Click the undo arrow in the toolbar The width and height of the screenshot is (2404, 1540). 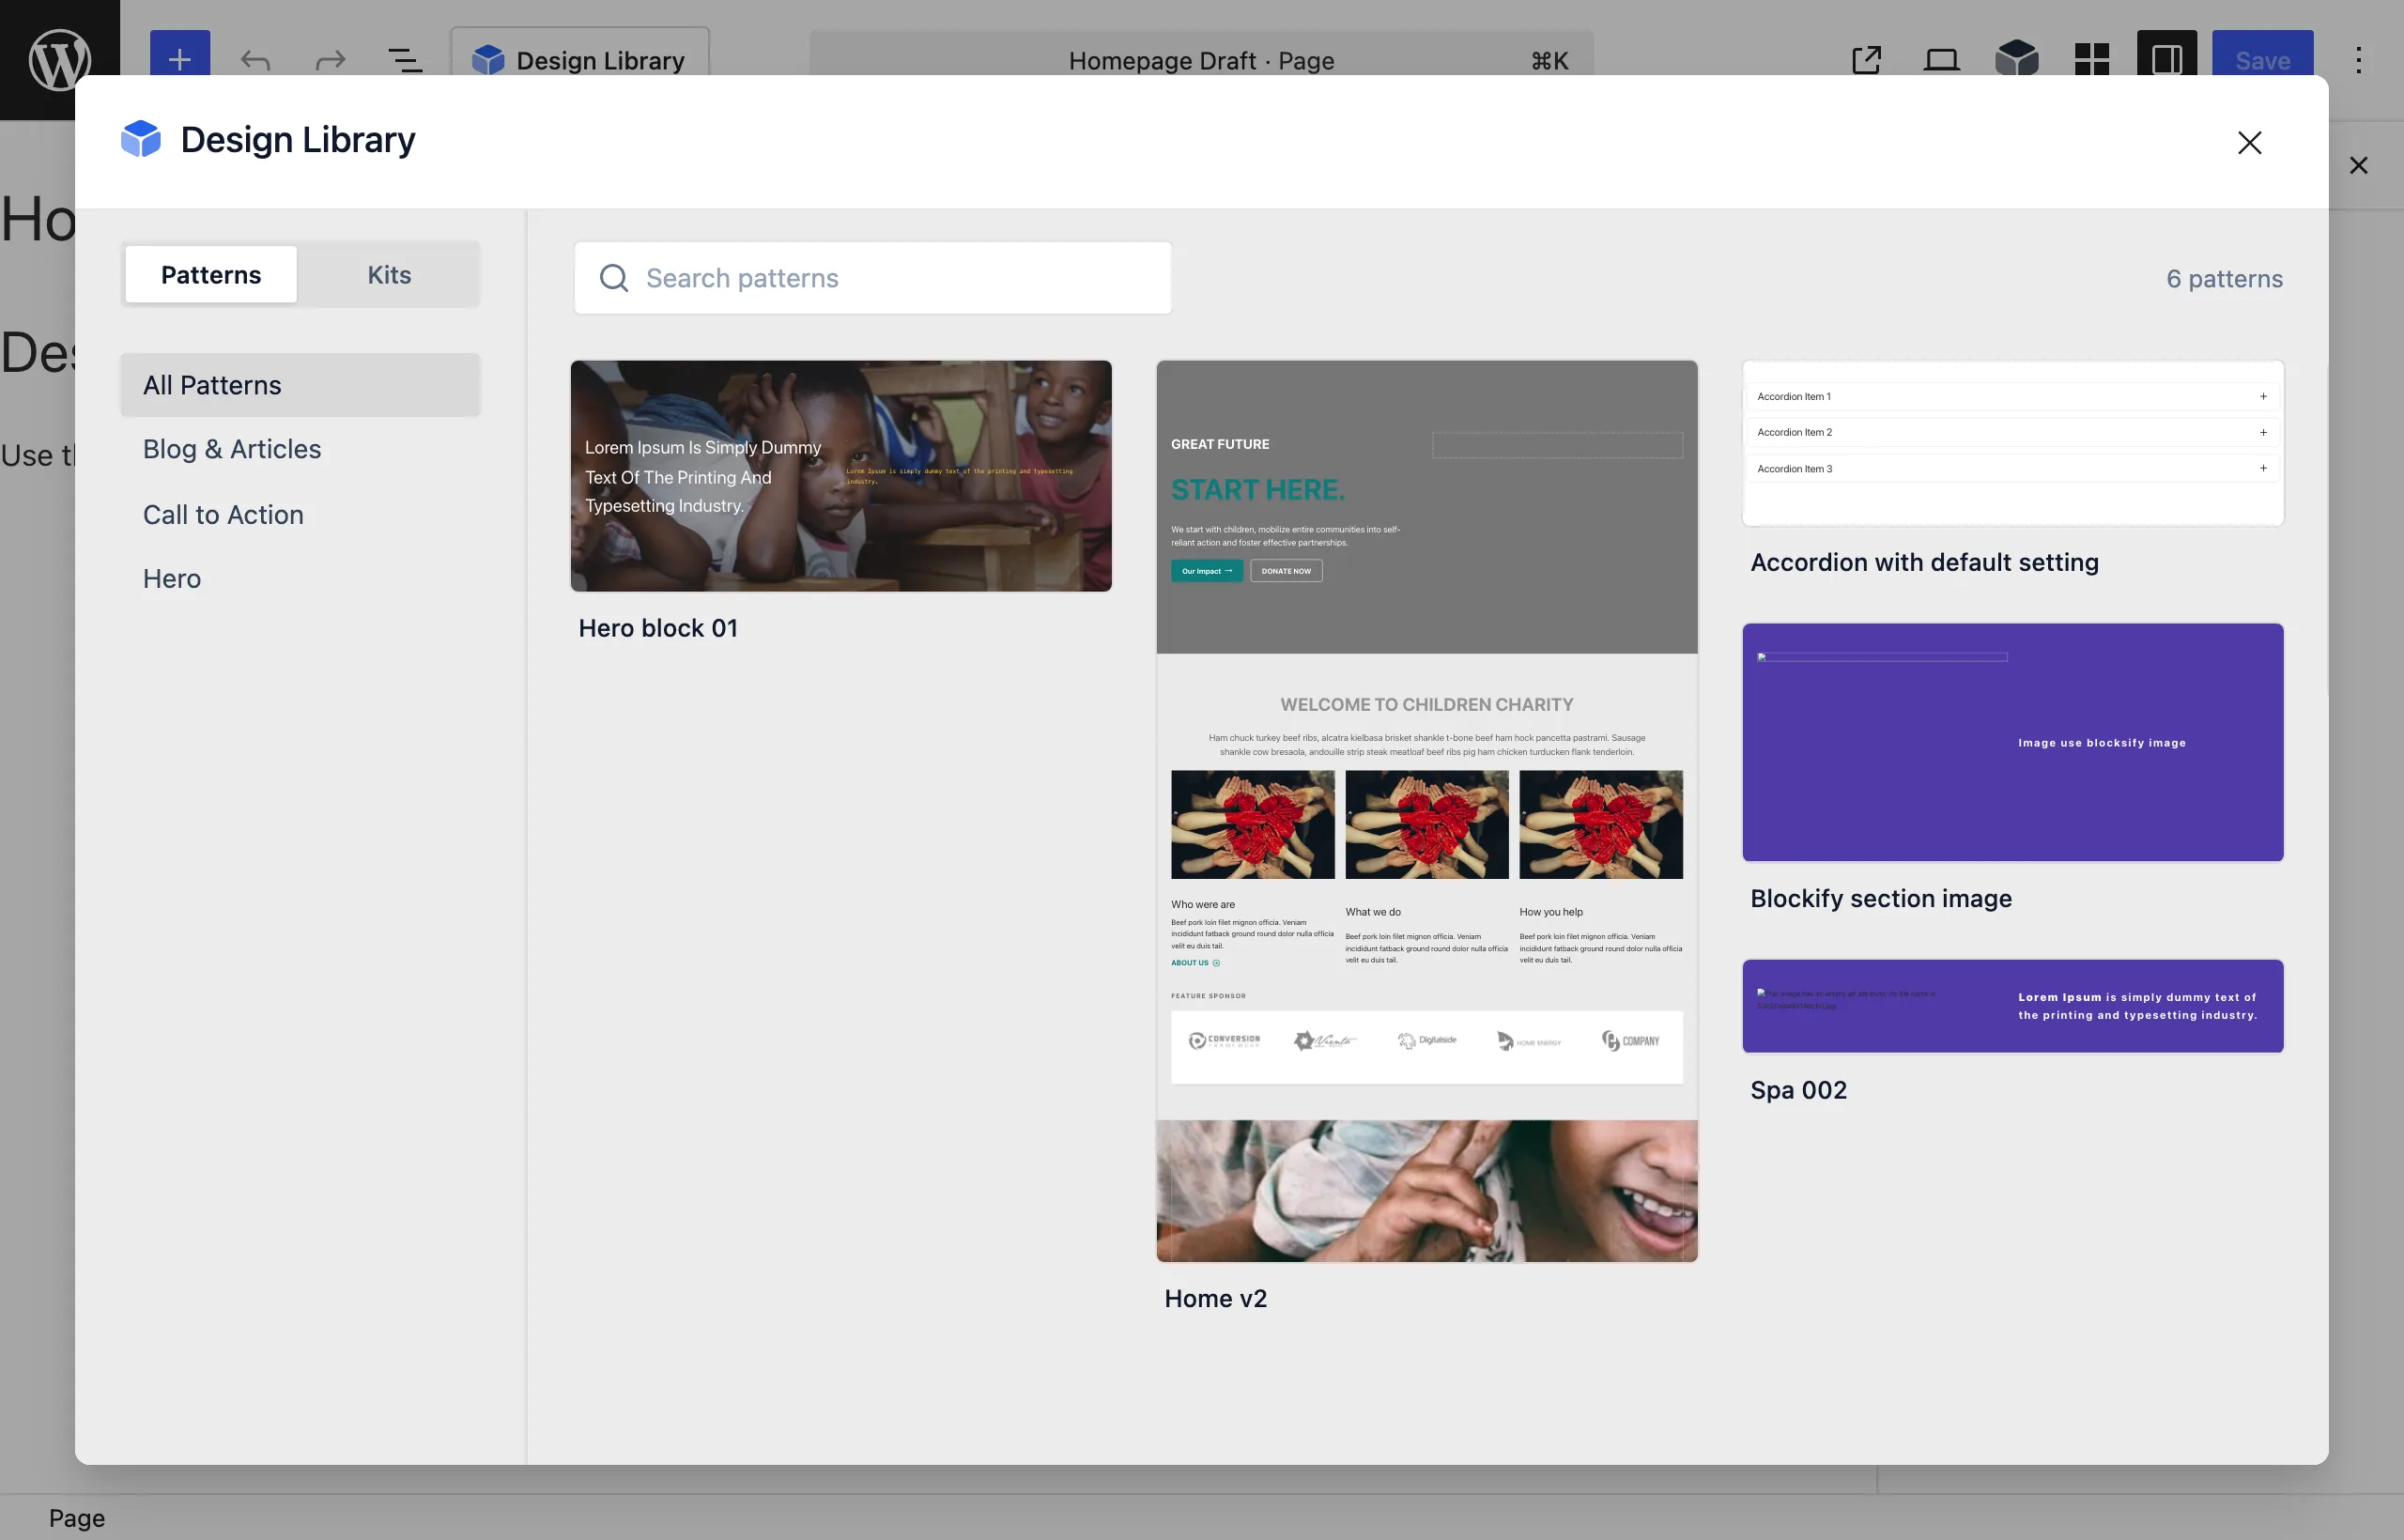(x=256, y=60)
